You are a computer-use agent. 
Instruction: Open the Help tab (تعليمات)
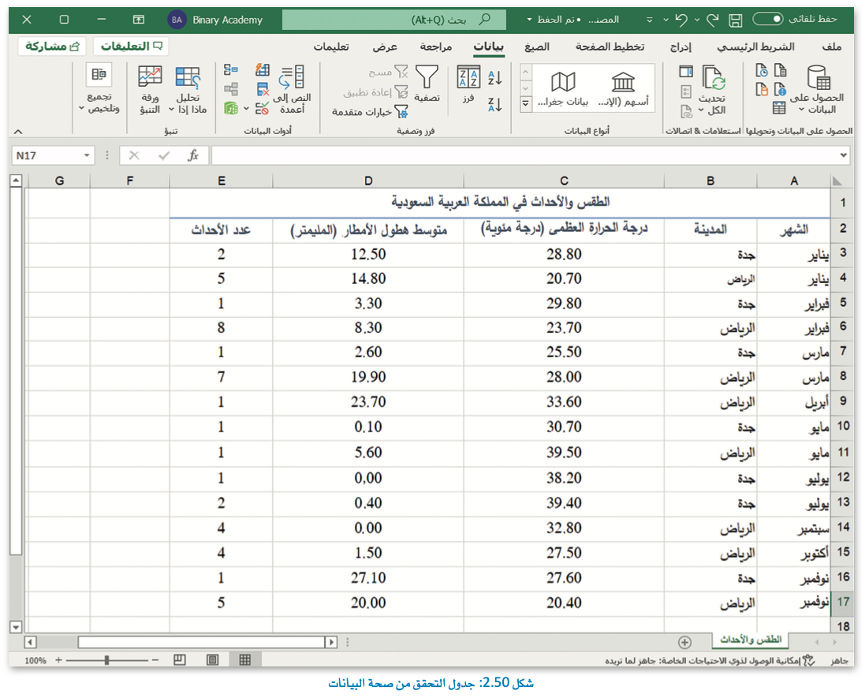click(x=331, y=47)
